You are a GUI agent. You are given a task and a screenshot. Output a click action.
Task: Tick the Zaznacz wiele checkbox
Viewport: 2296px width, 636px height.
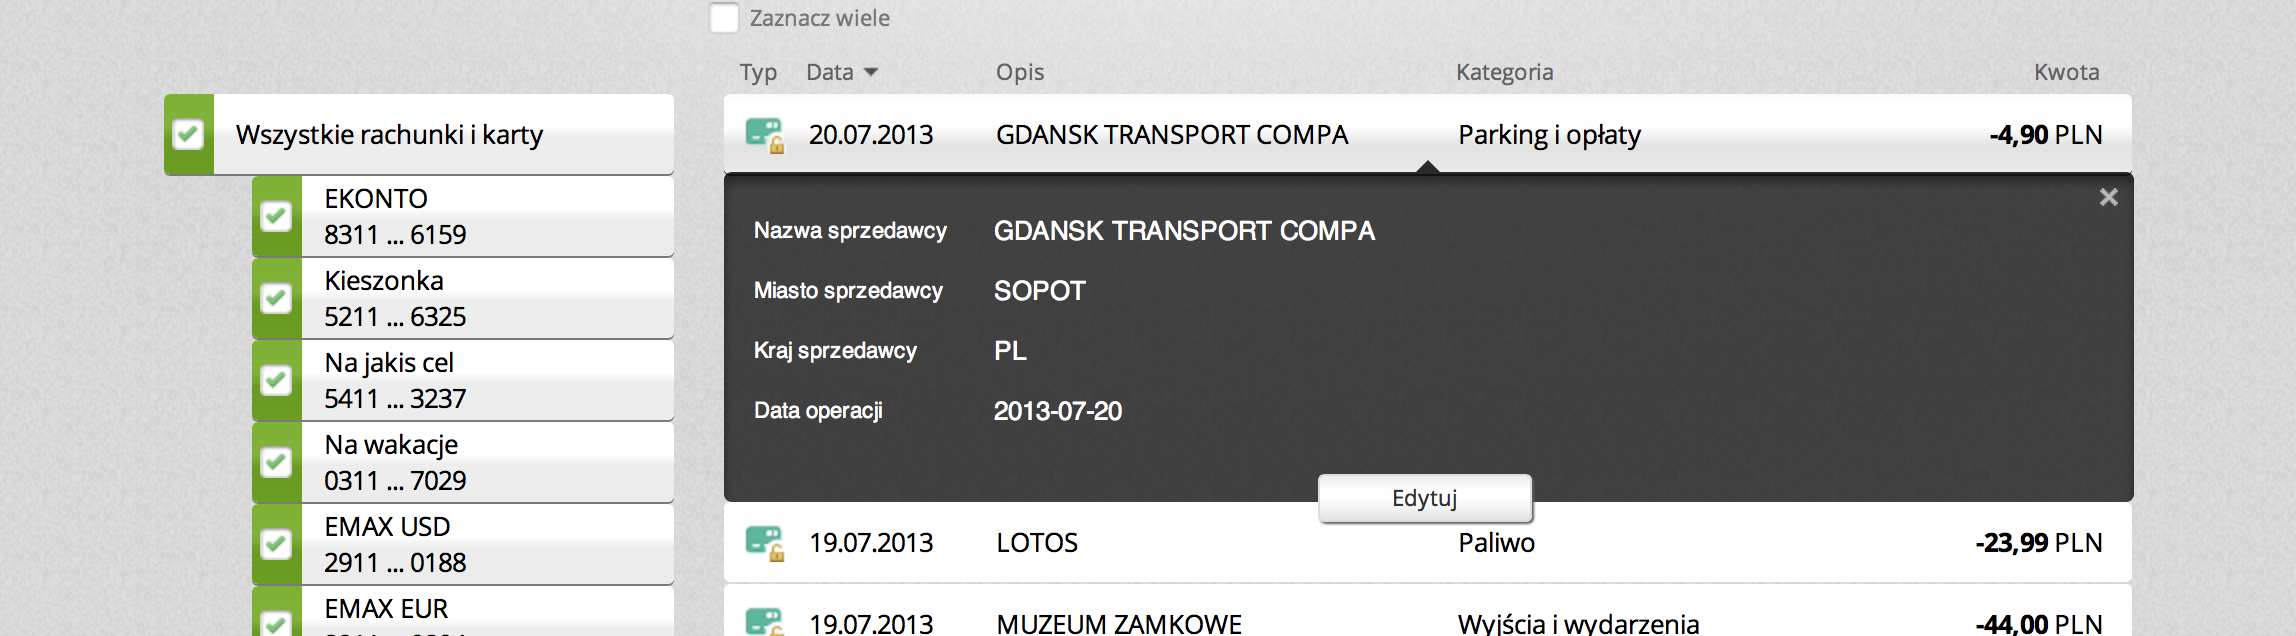724,18
